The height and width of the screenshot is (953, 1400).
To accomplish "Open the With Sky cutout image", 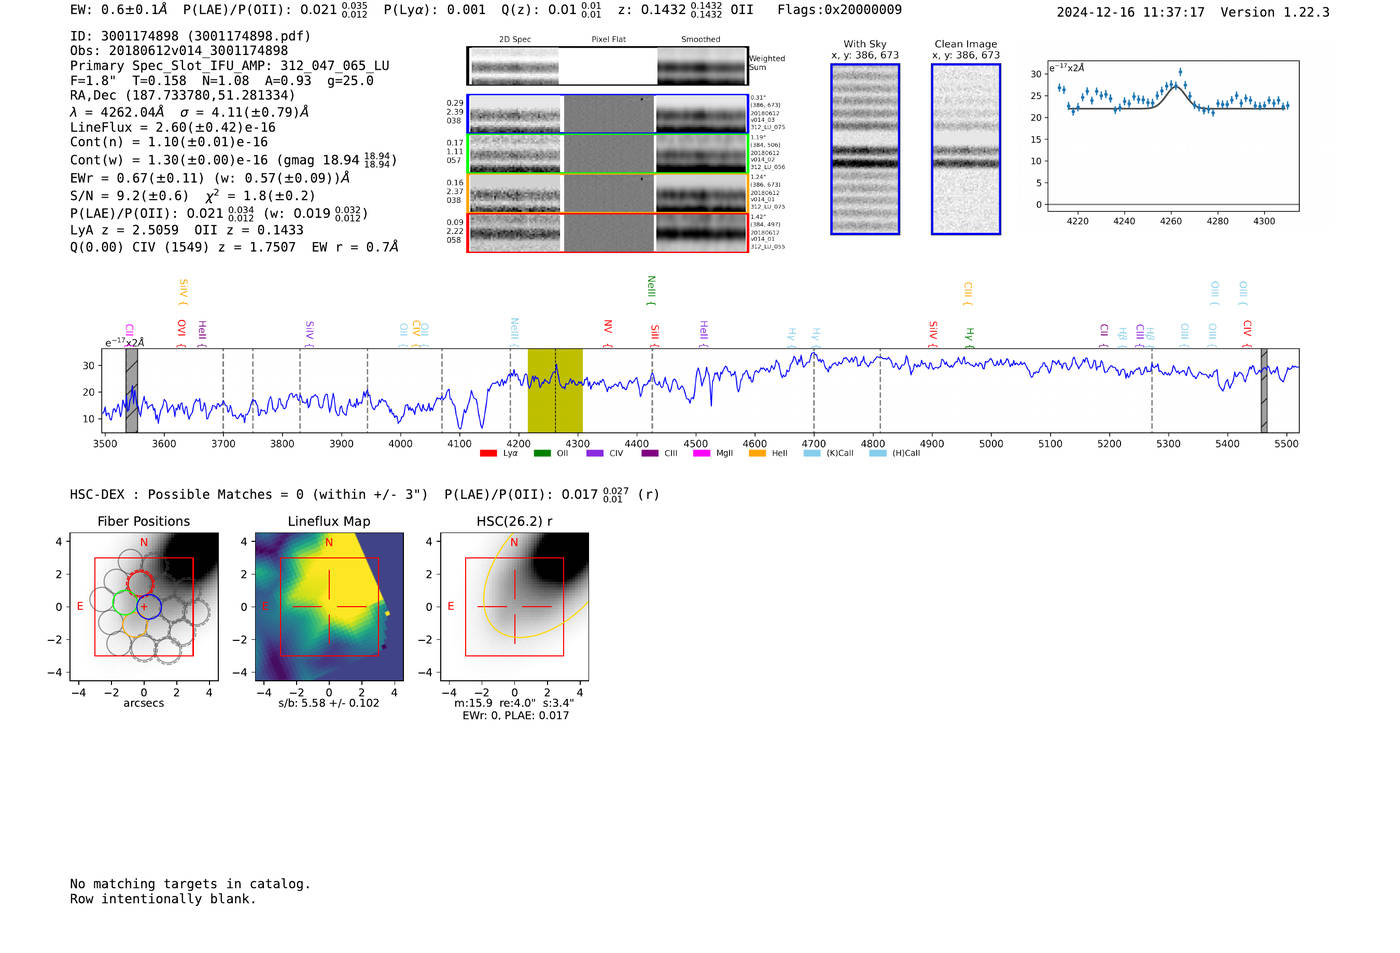I will [865, 149].
